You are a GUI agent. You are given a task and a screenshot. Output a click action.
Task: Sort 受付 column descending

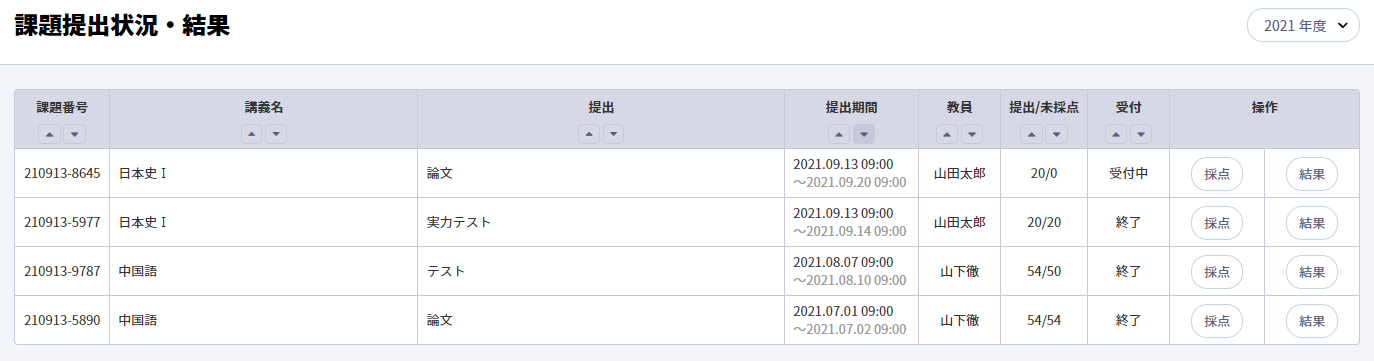point(1140,134)
